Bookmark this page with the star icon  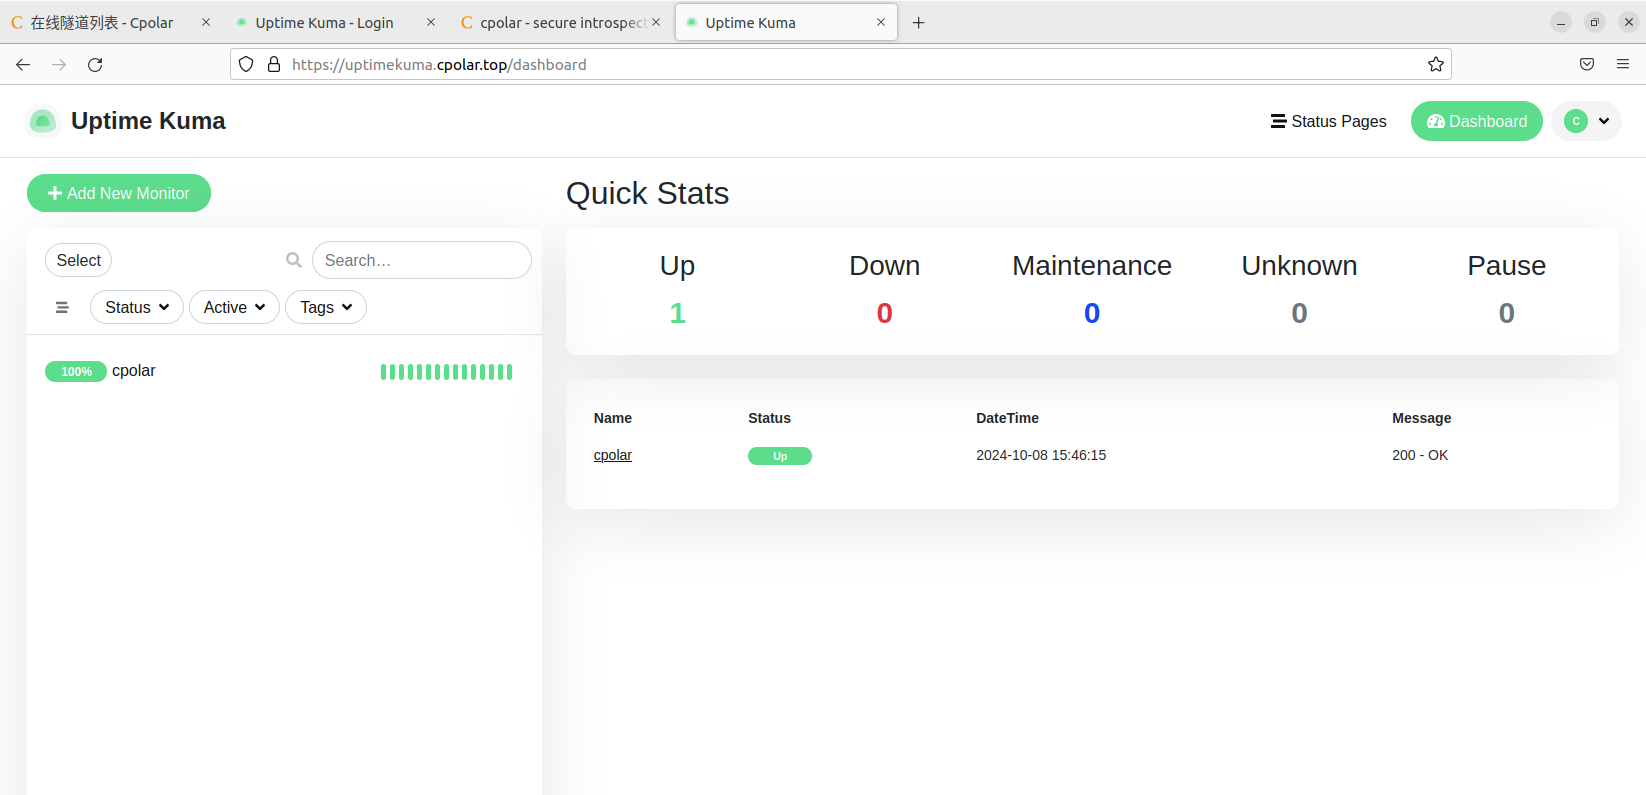[1435, 64]
